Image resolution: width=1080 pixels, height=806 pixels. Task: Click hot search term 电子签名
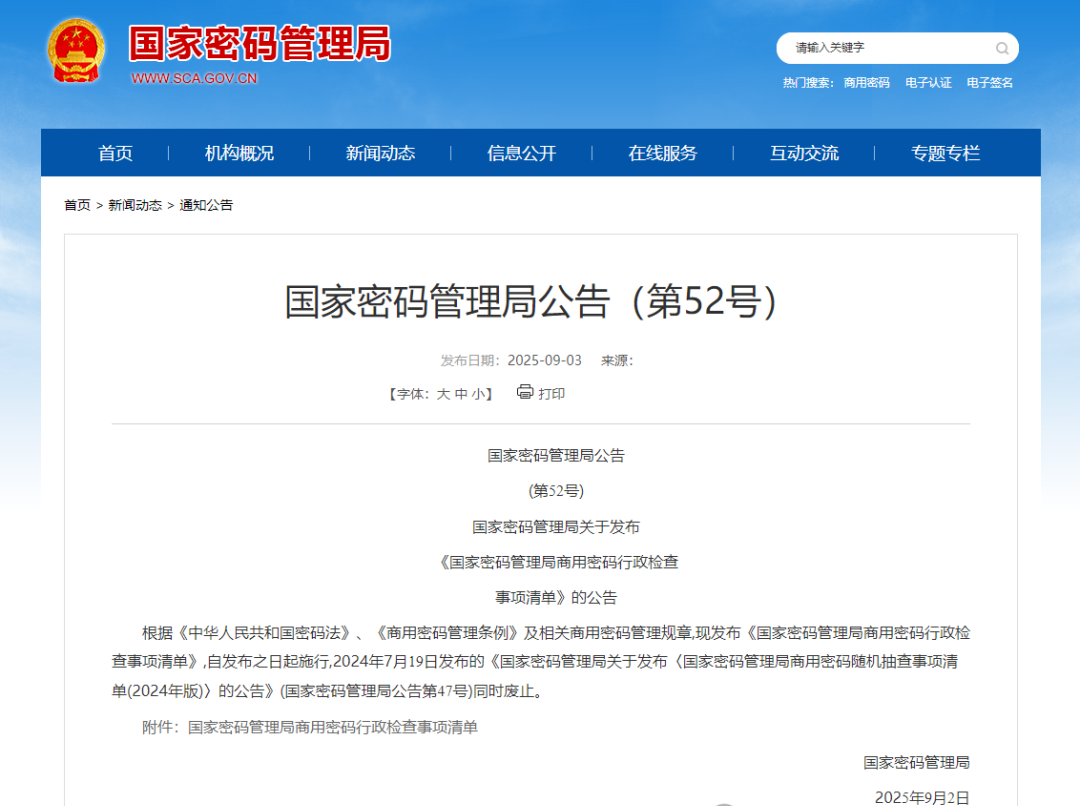989,83
